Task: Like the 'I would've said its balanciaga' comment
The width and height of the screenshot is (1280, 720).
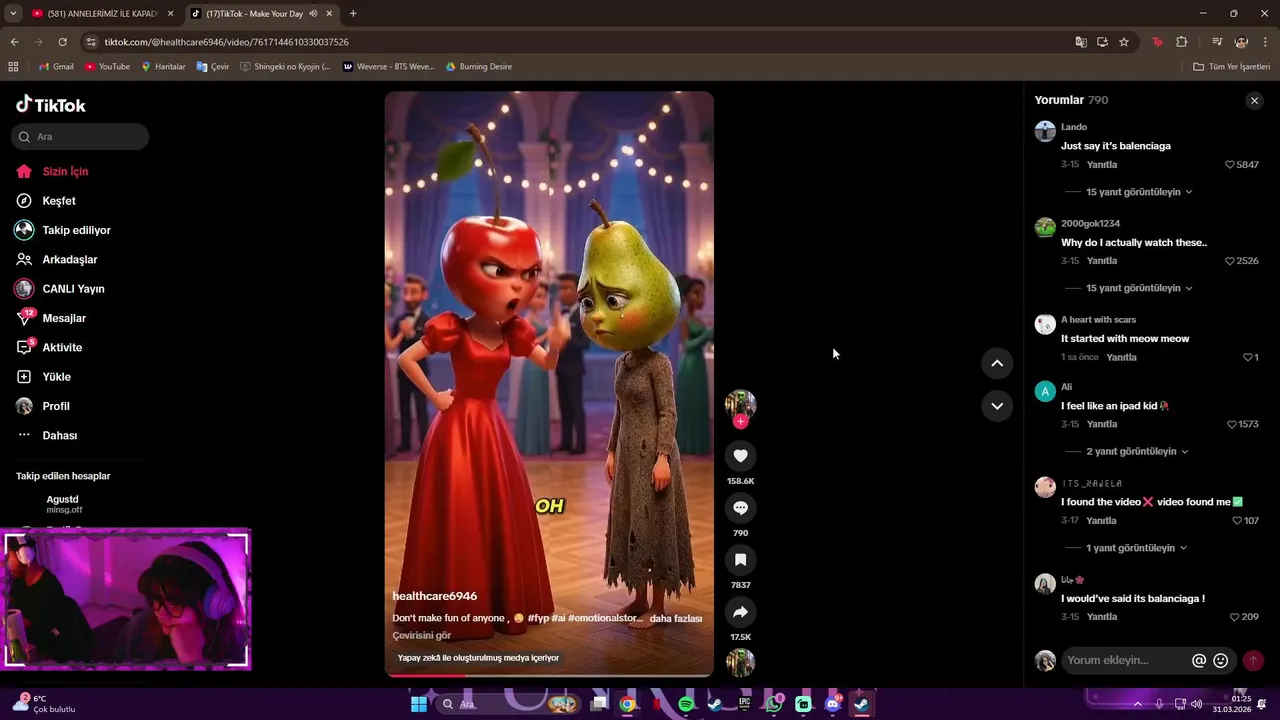Action: [x=1234, y=617]
